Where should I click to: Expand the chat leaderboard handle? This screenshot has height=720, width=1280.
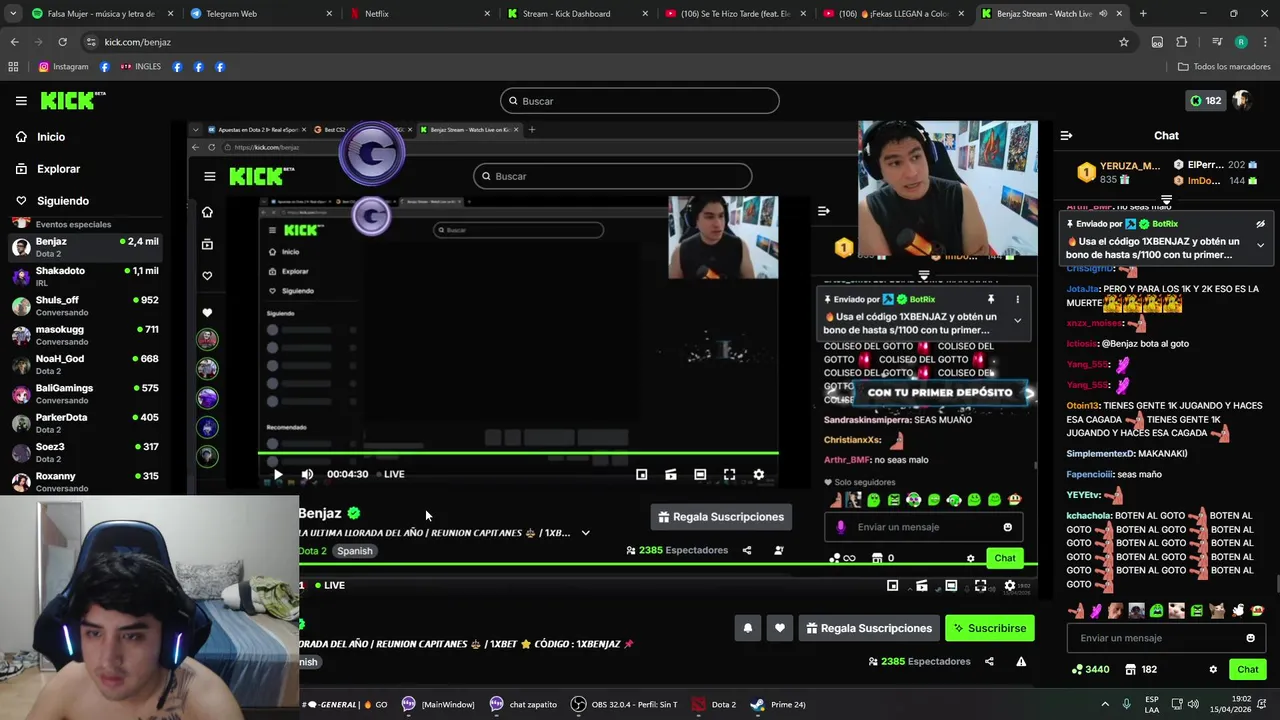(1166, 201)
